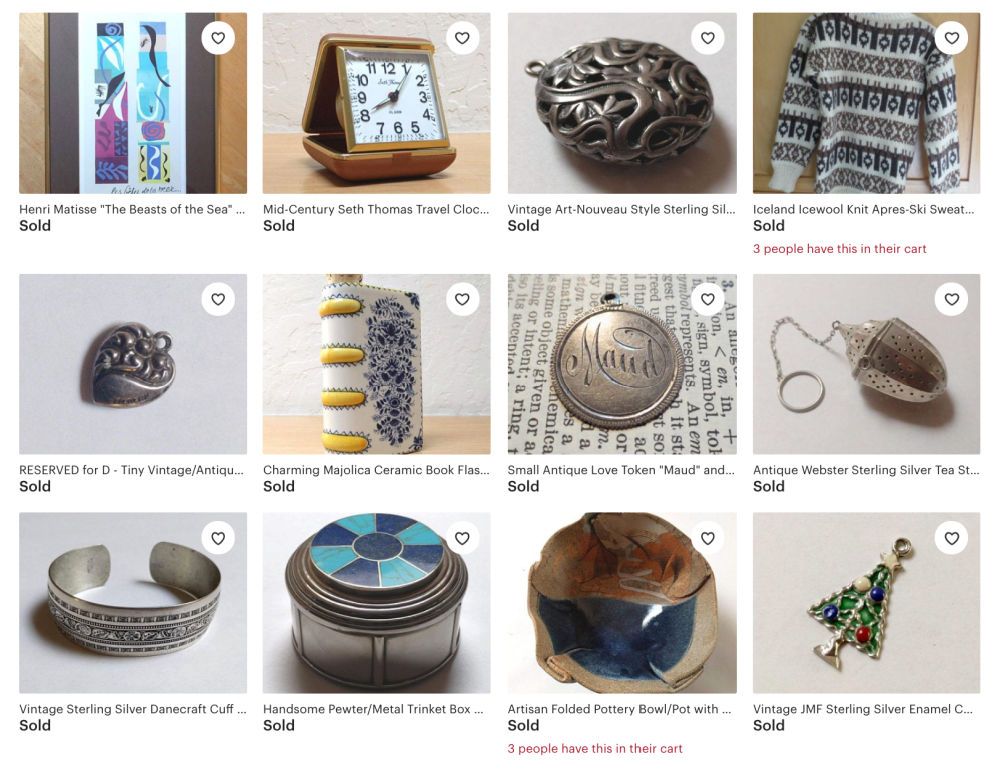This screenshot has height=769, width=1000.
Task: Favorite the Seth Thomas travel clock
Action: (462, 38)
